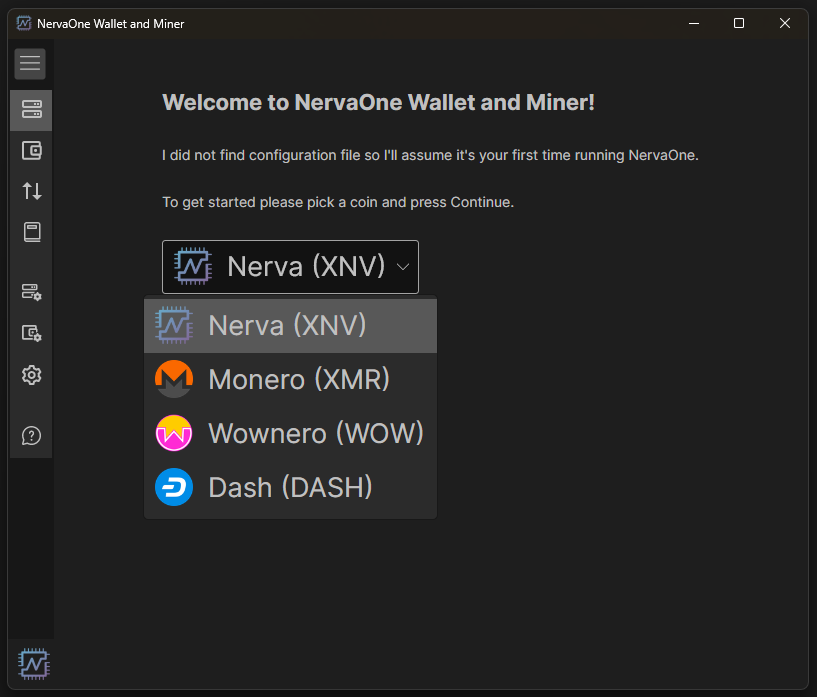Close the NervaOne window

(x=785, y=23)
